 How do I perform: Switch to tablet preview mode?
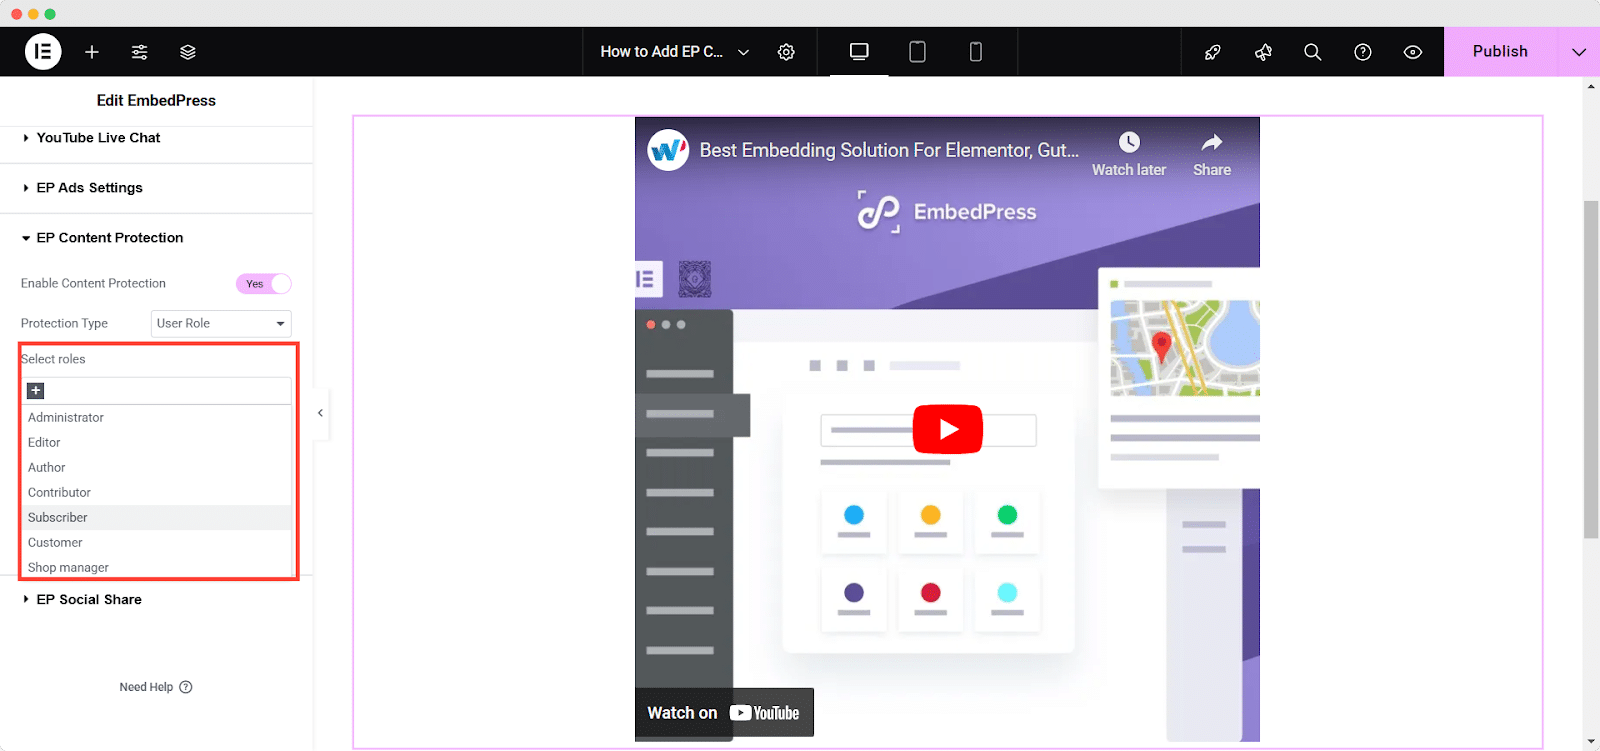click(x=917, y=52)
